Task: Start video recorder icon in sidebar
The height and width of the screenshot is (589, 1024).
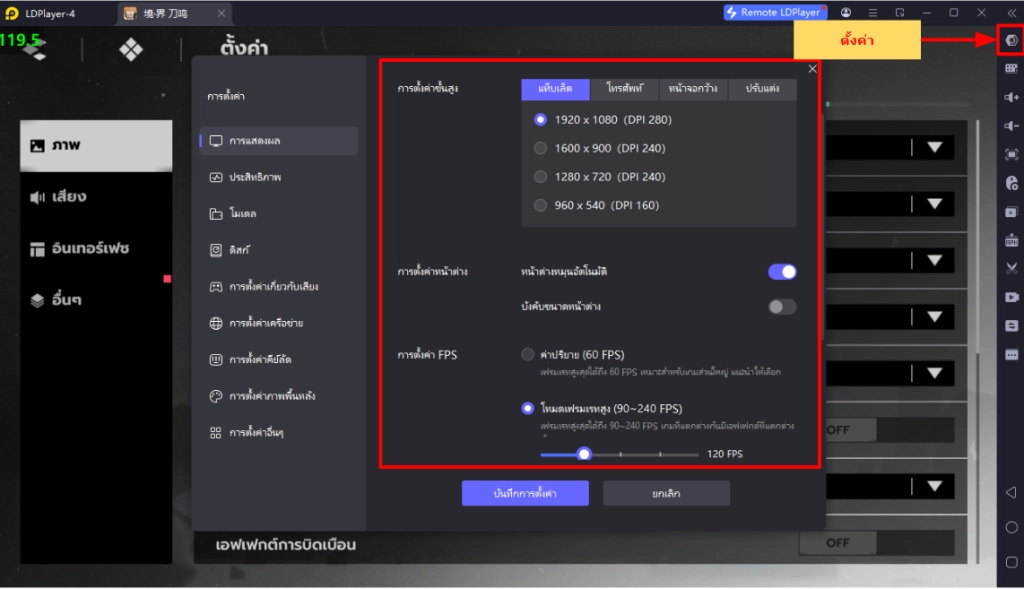Action: [1011, 297]
